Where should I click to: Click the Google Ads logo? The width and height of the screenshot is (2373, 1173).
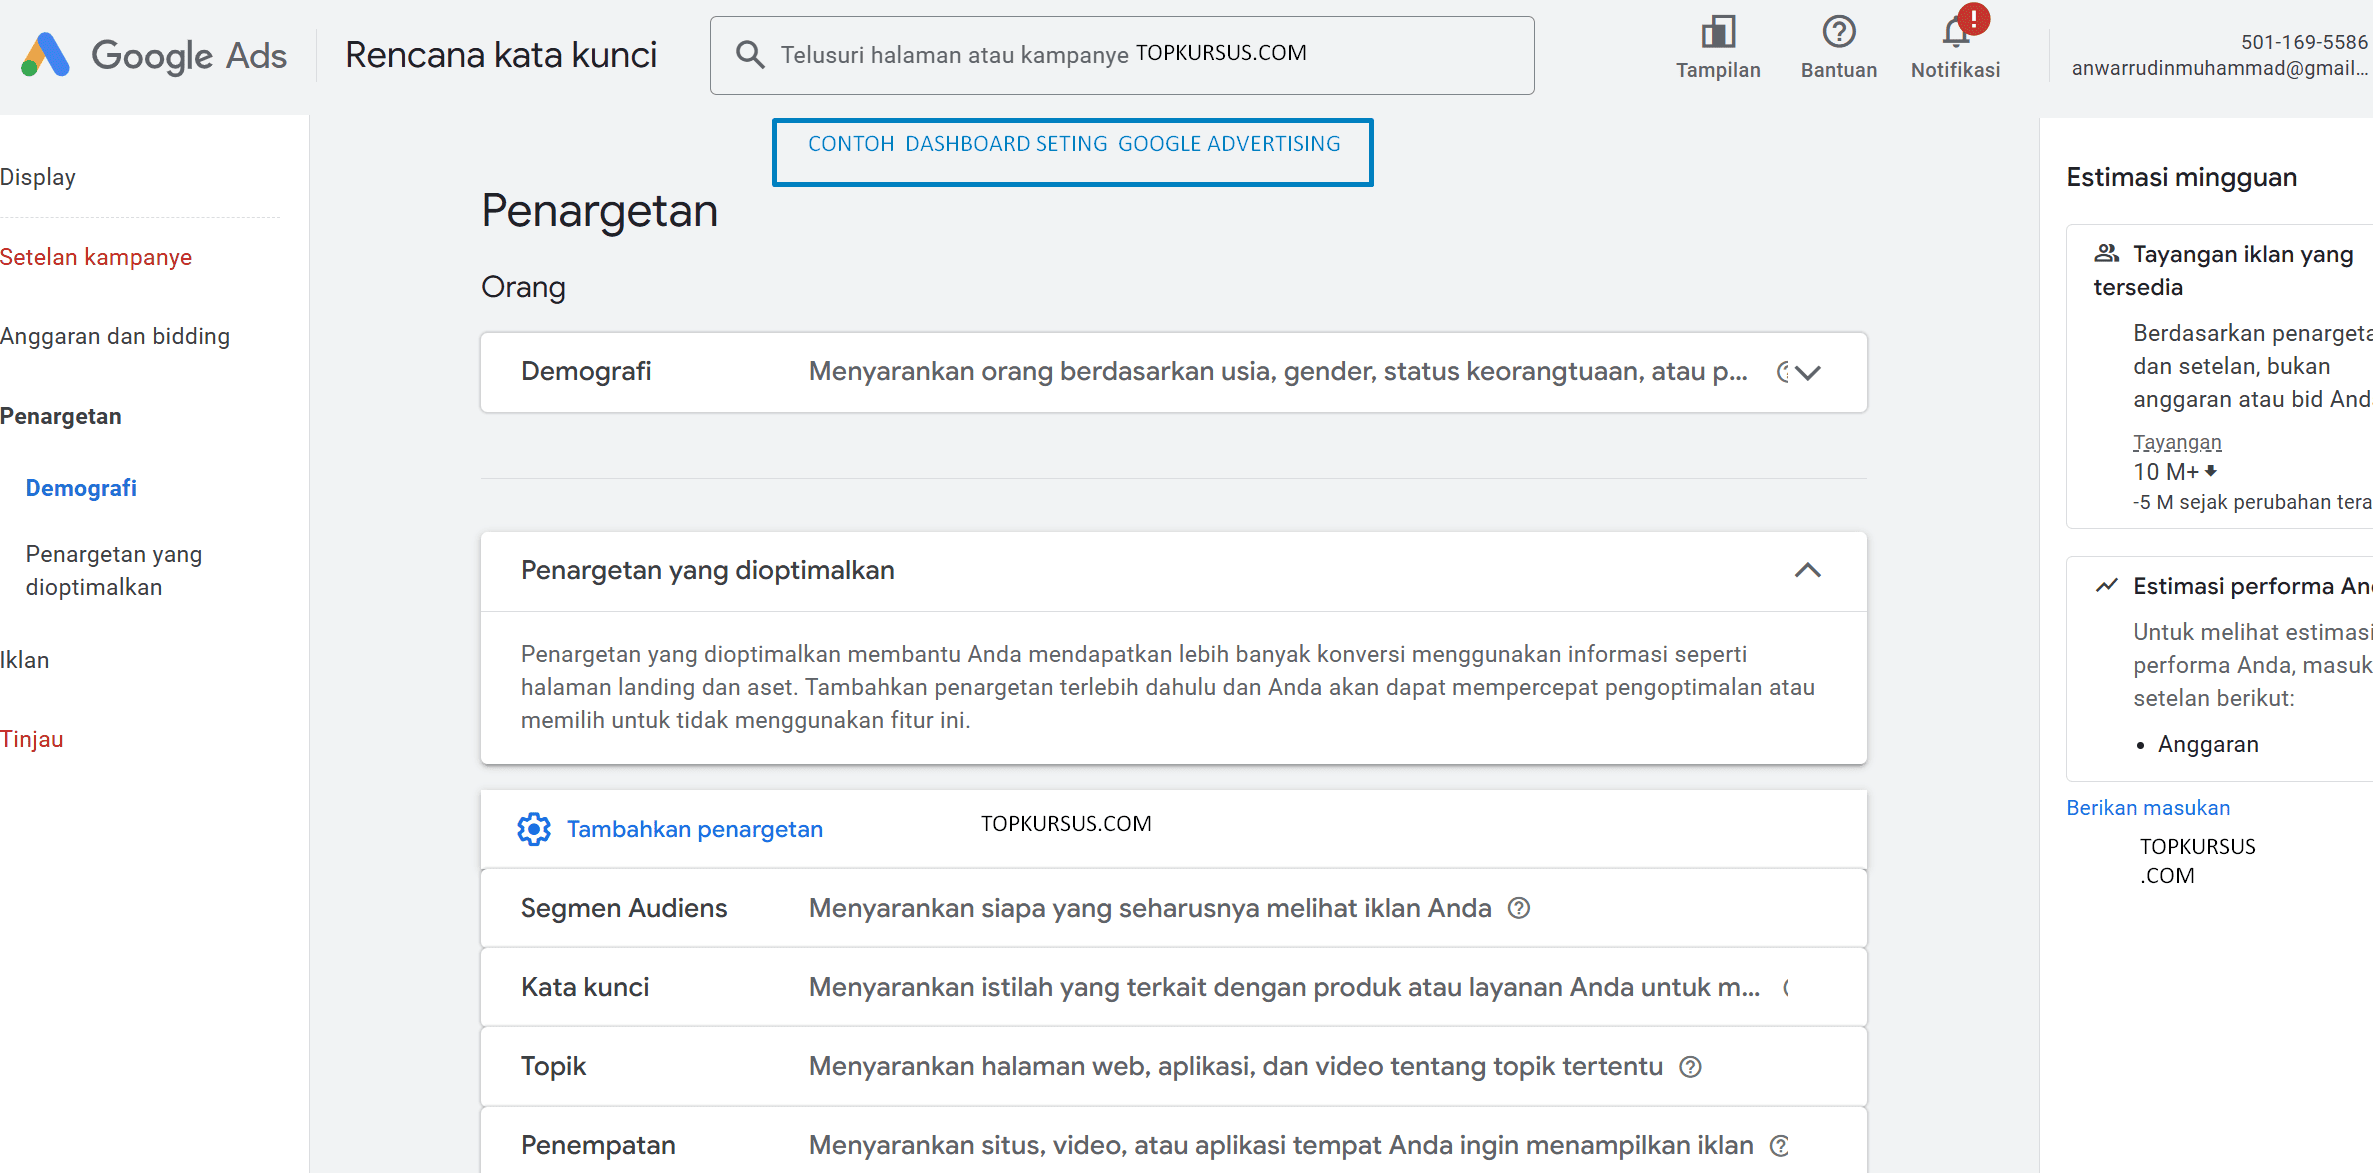pos(46,55)
